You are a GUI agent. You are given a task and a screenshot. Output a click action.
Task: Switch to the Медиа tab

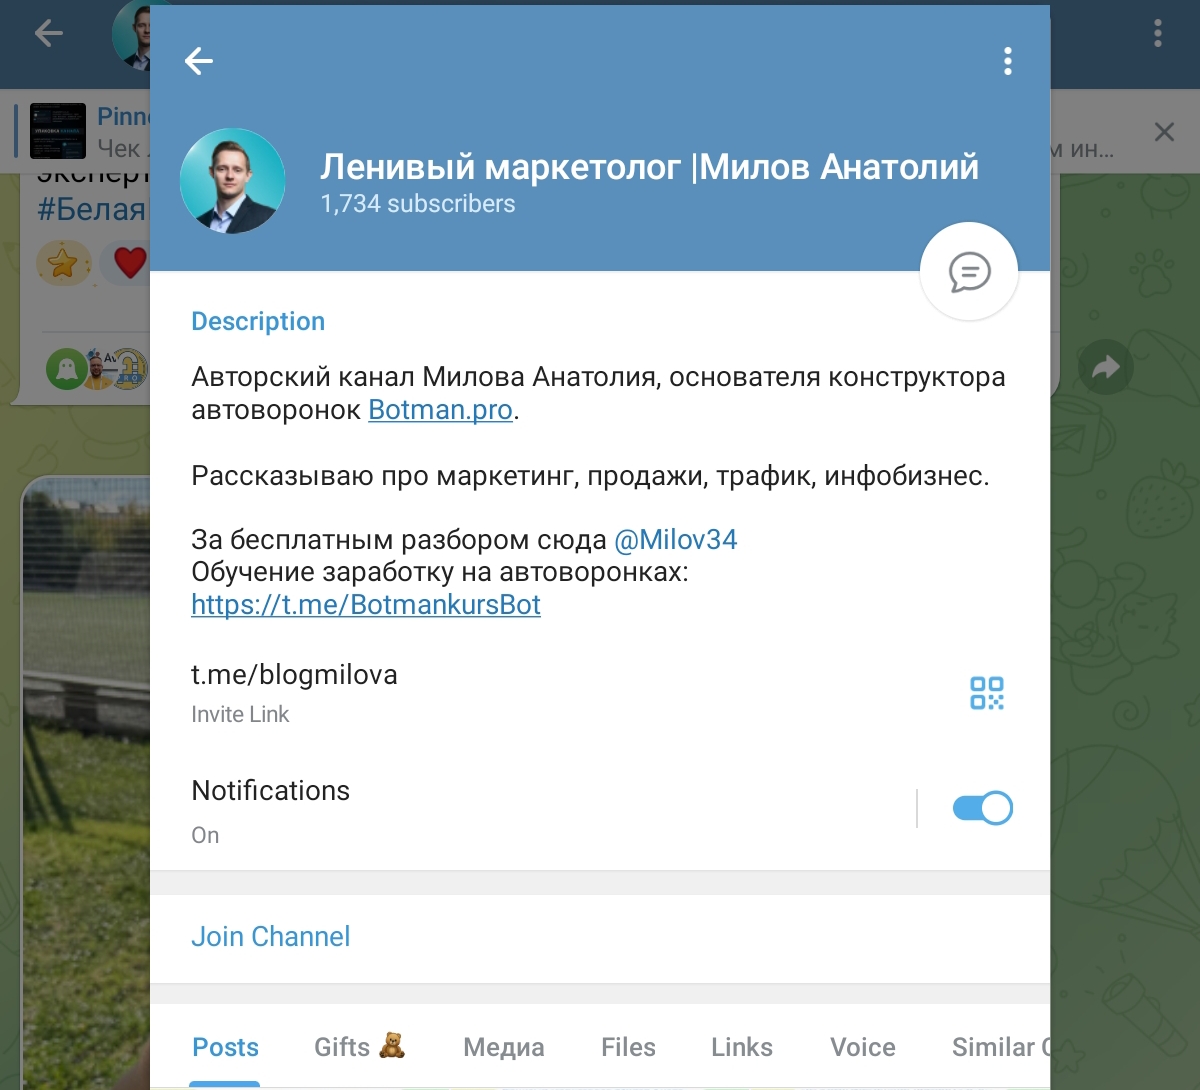(504, 1047)
